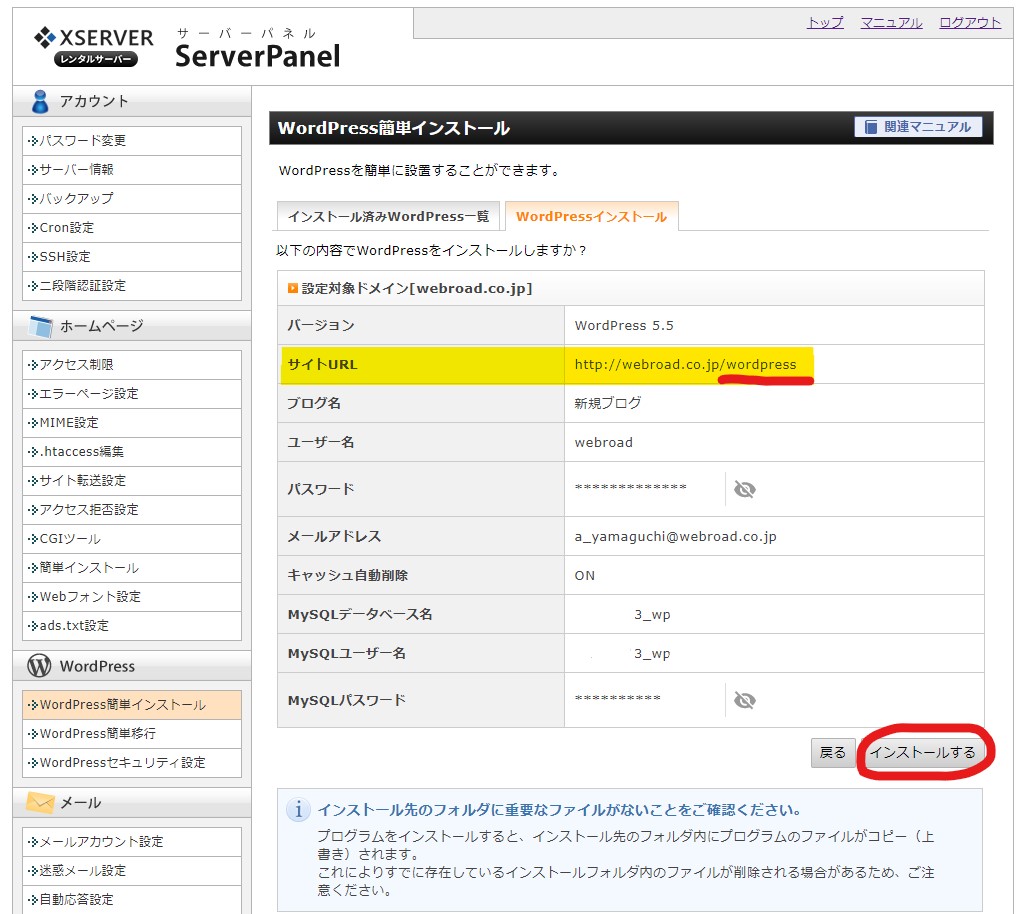
Task: Select バックアップ in the sidebar
Action: click(x=132, y=199)
